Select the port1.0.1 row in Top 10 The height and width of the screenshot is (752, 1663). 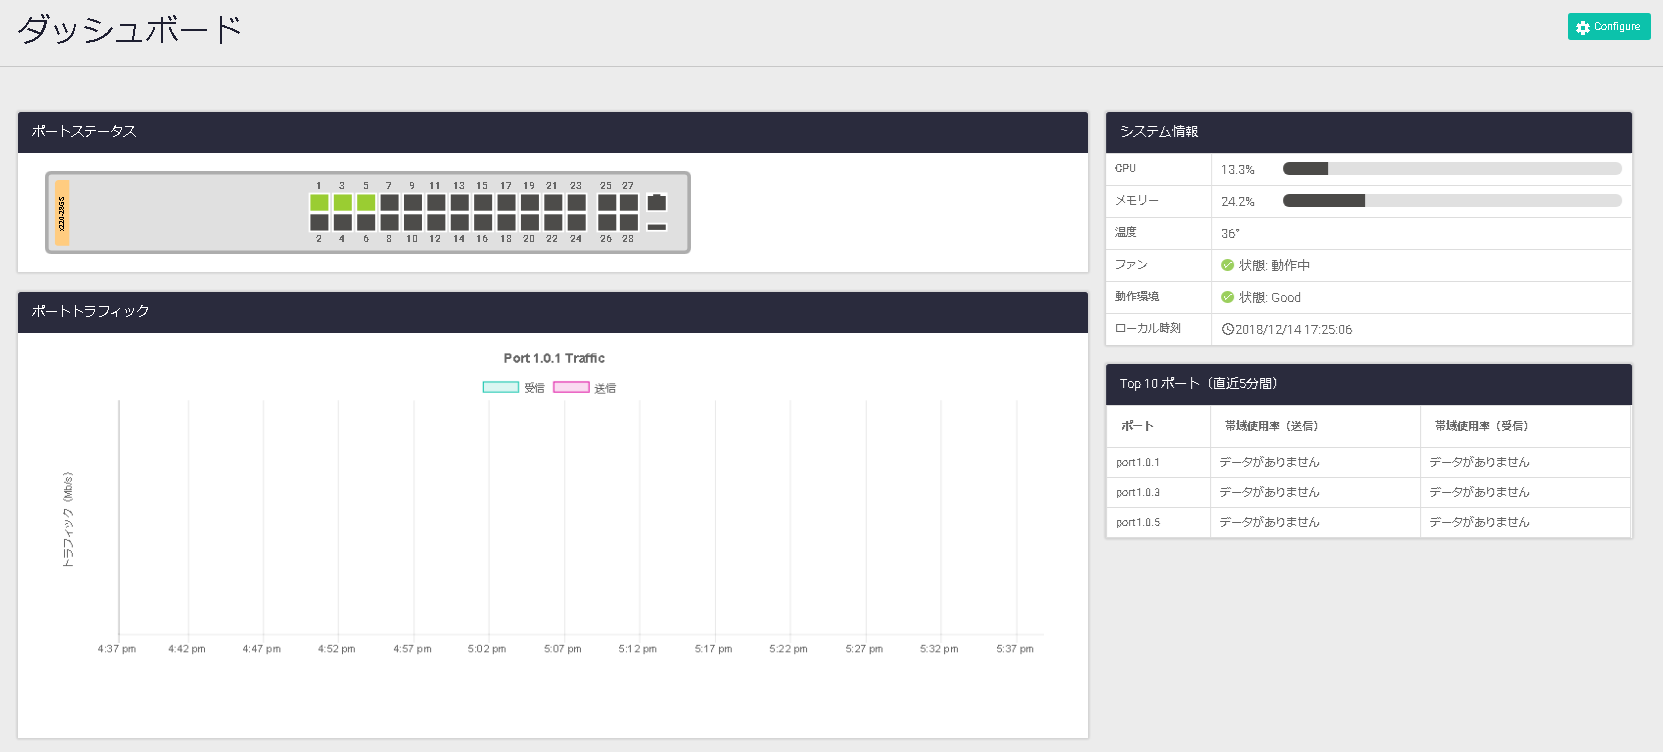pyautogui.click(x=1138, y=462)
